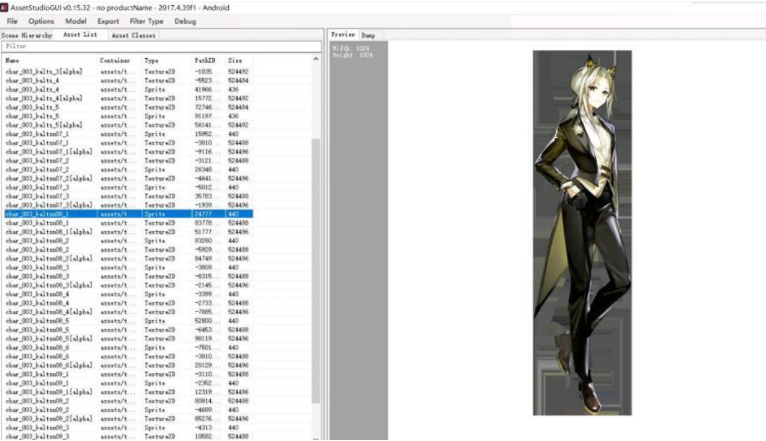Image resolution: width=766 pixels, height=441 pixels.
Task: Open the File menu
Action: click(13, 21)
